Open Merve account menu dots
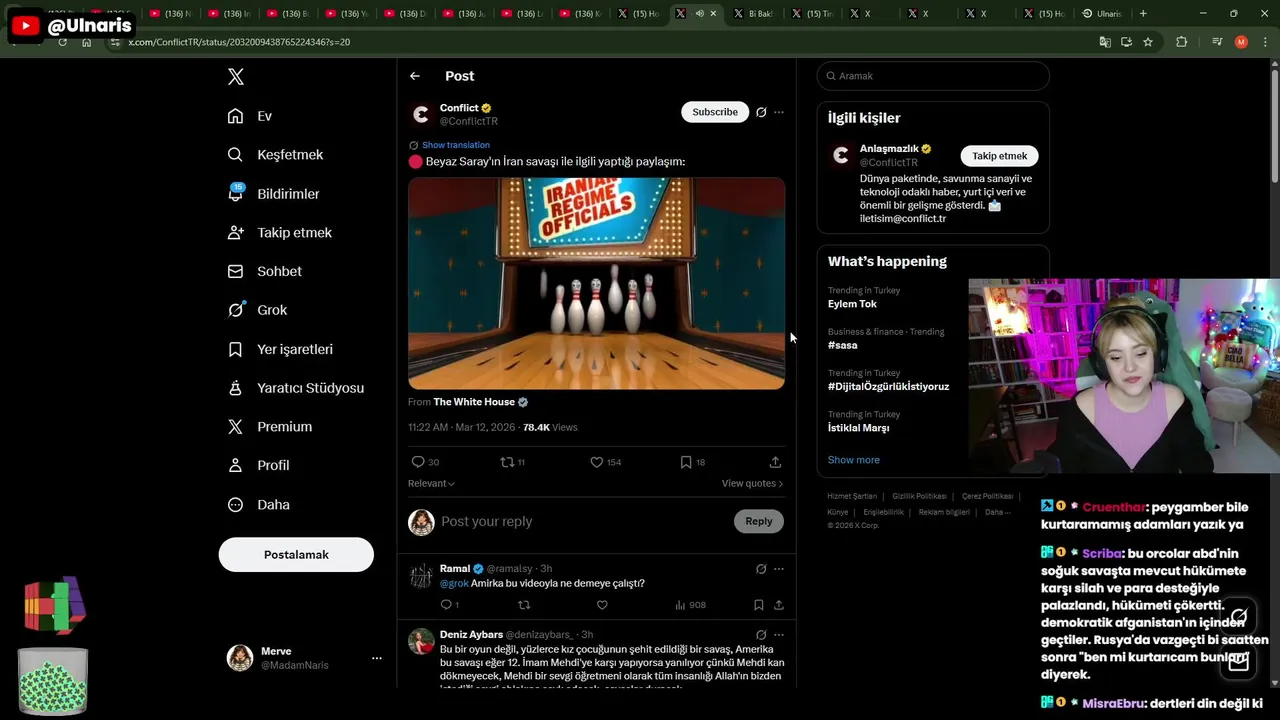The image size is (1280, 720). 377,658
